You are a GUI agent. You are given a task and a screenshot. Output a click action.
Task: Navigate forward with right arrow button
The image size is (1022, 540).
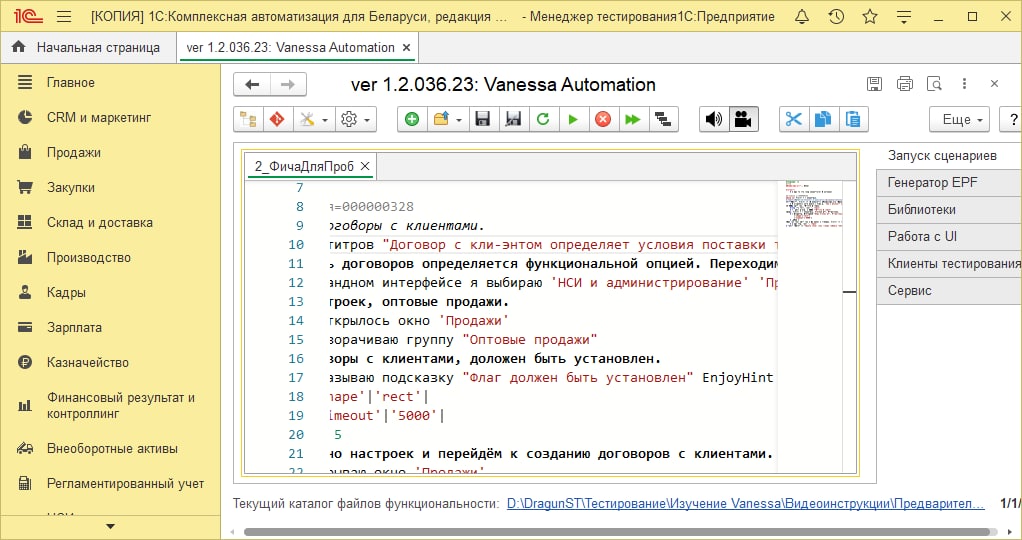[287, 84]
